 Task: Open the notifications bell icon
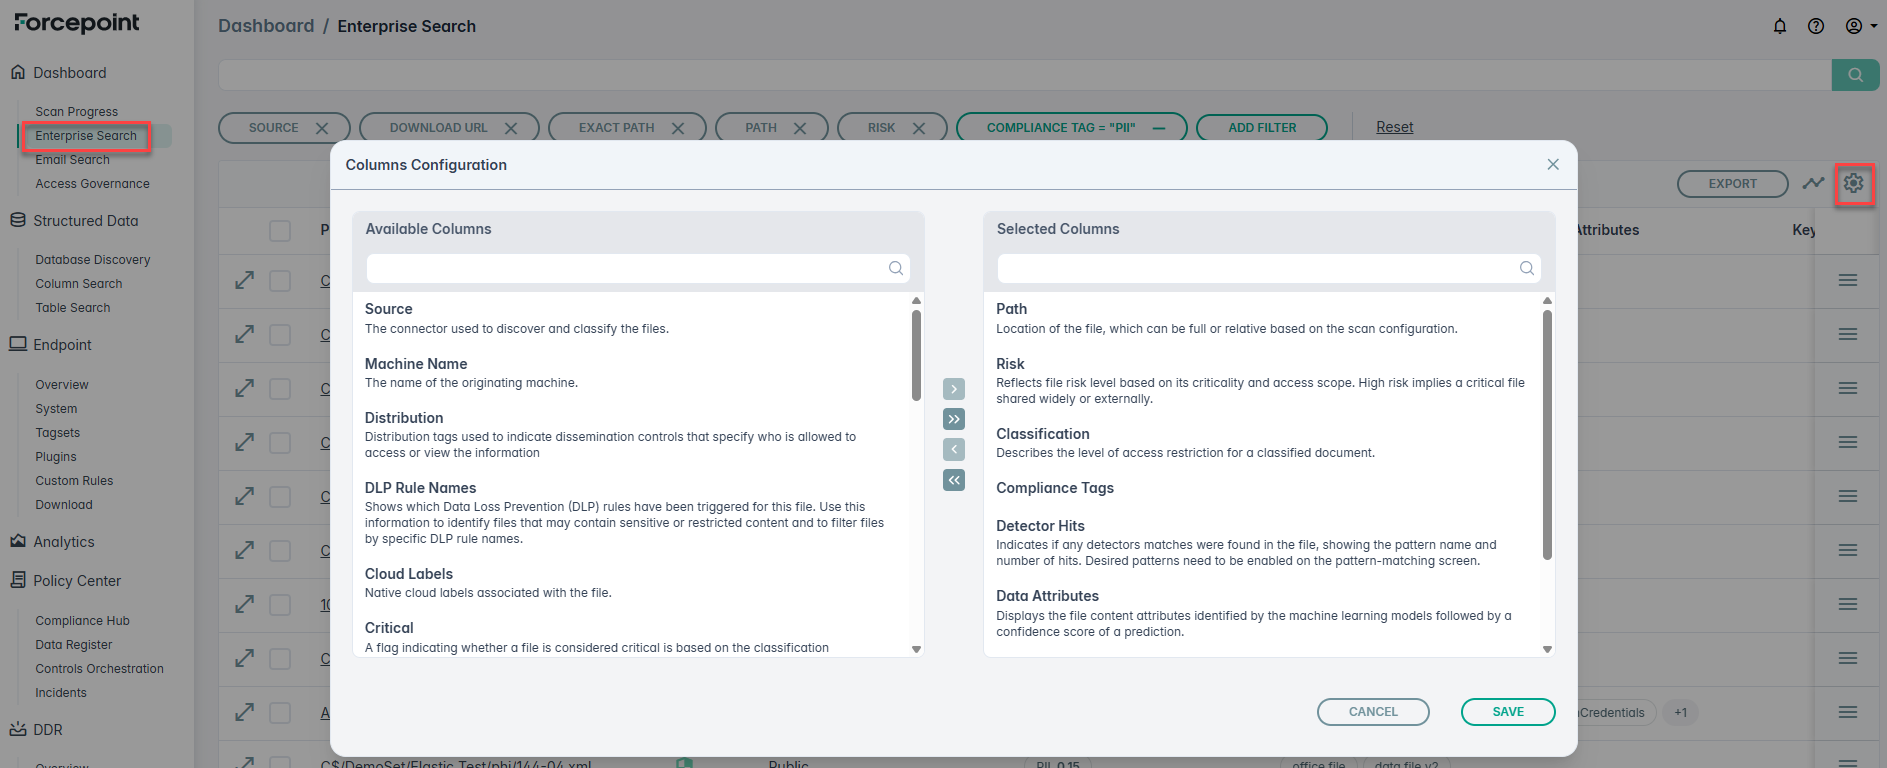click(1780, 26)
